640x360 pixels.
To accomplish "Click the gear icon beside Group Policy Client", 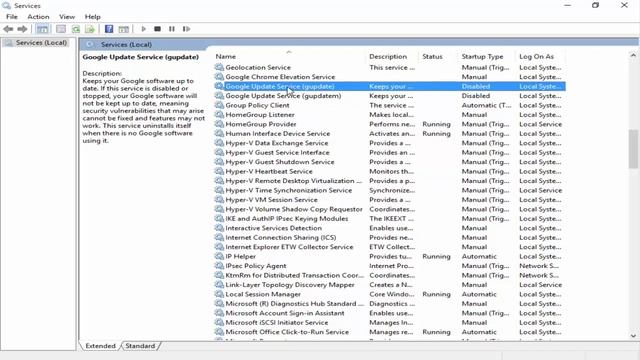I will 219,105.
